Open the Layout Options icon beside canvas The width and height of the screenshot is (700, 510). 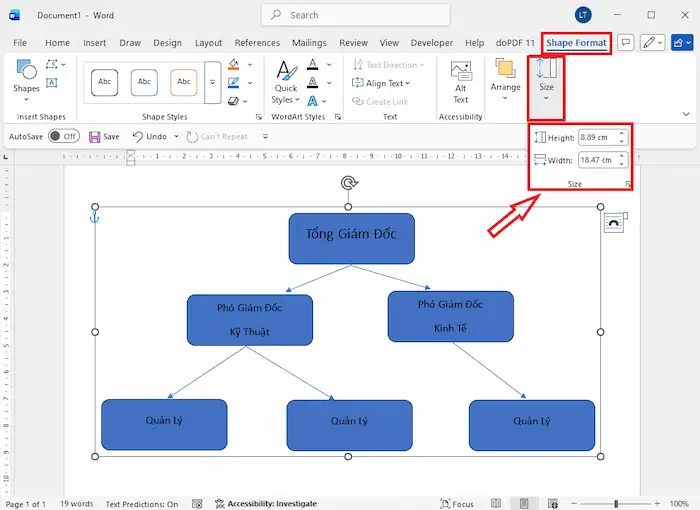click(x=613, y=224)
